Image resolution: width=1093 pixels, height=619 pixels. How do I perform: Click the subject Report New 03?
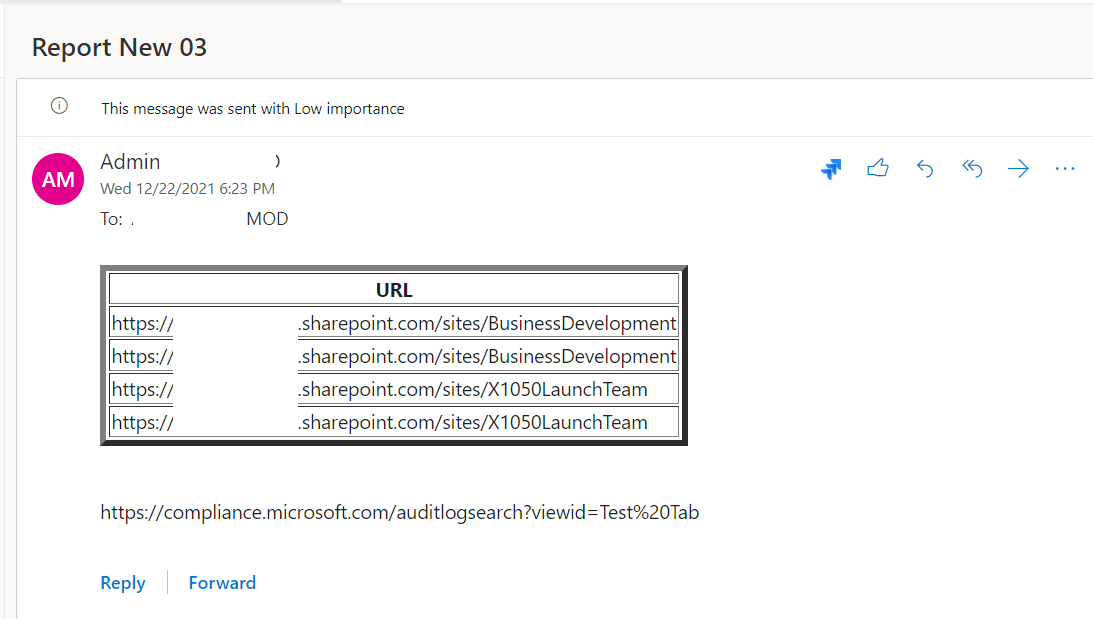click(119, 47)
